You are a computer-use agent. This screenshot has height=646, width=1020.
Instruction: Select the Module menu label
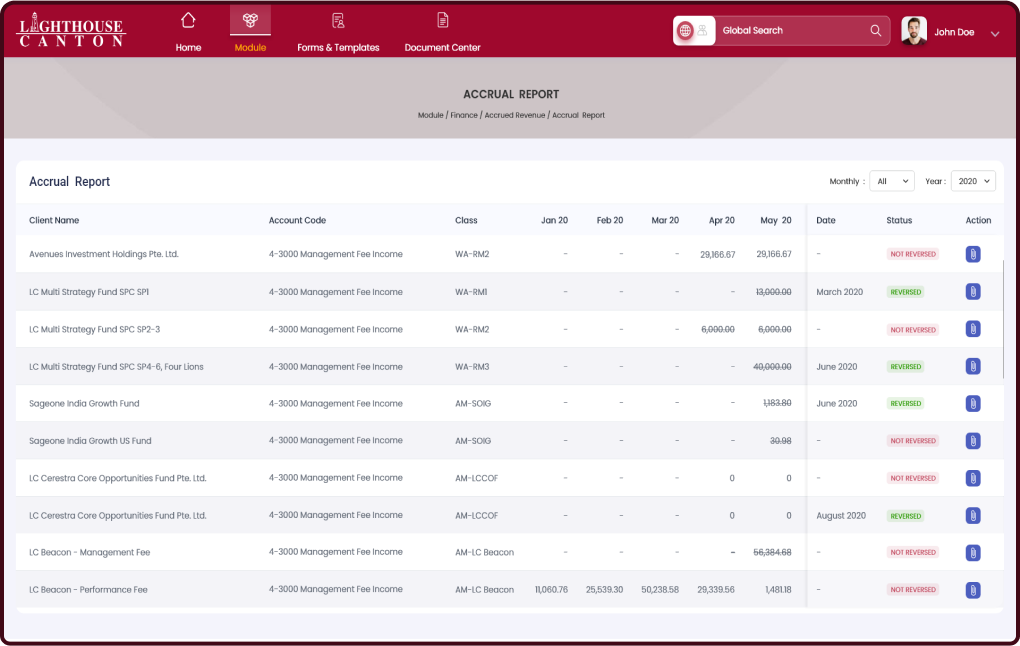coord(250,47)
